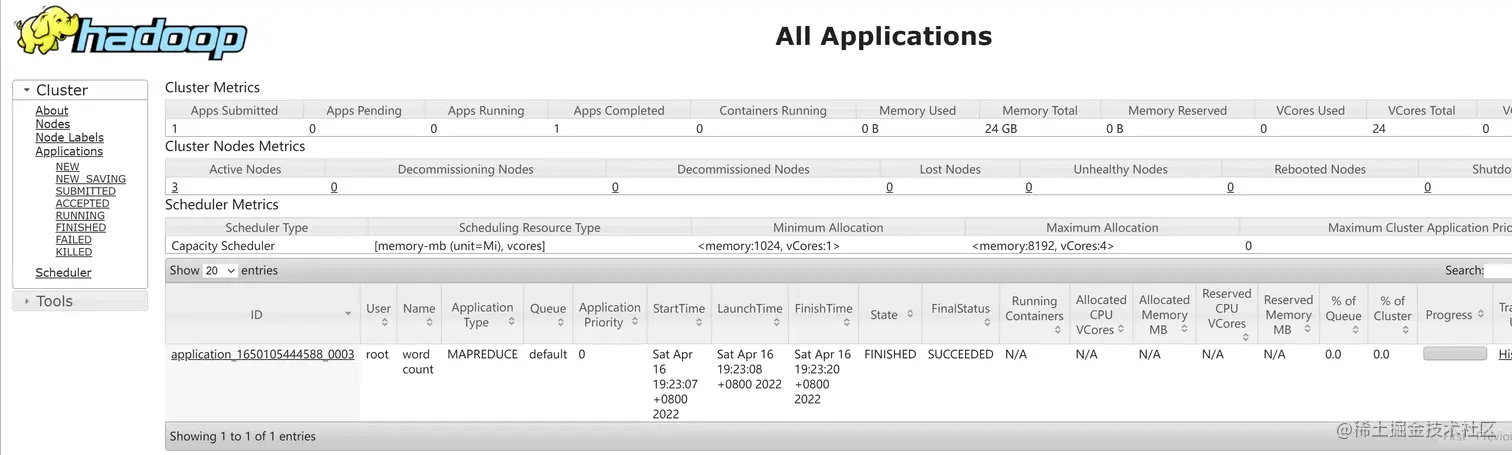Viewport: 1512px width, 455px height.
Task: Sort table by StartTime column
Action: 679,314
